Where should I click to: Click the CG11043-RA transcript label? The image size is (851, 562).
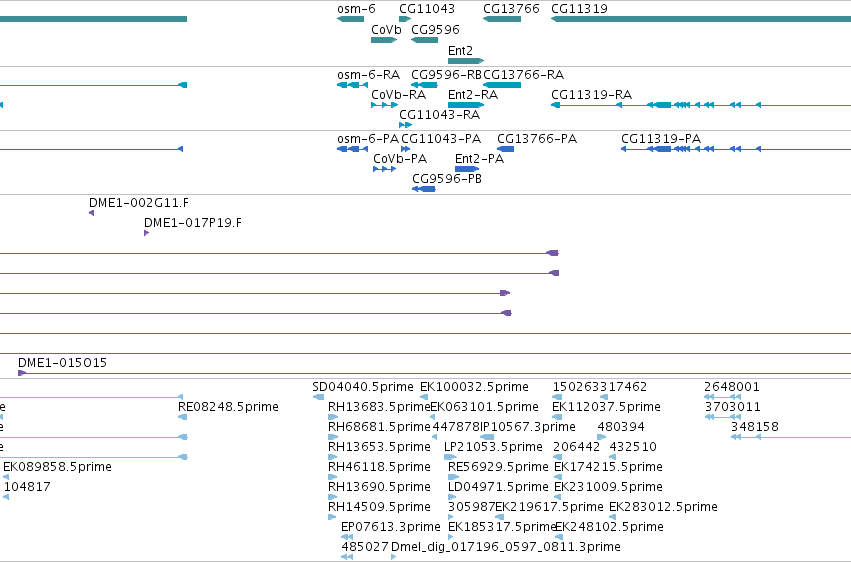[x=440, y=114]
